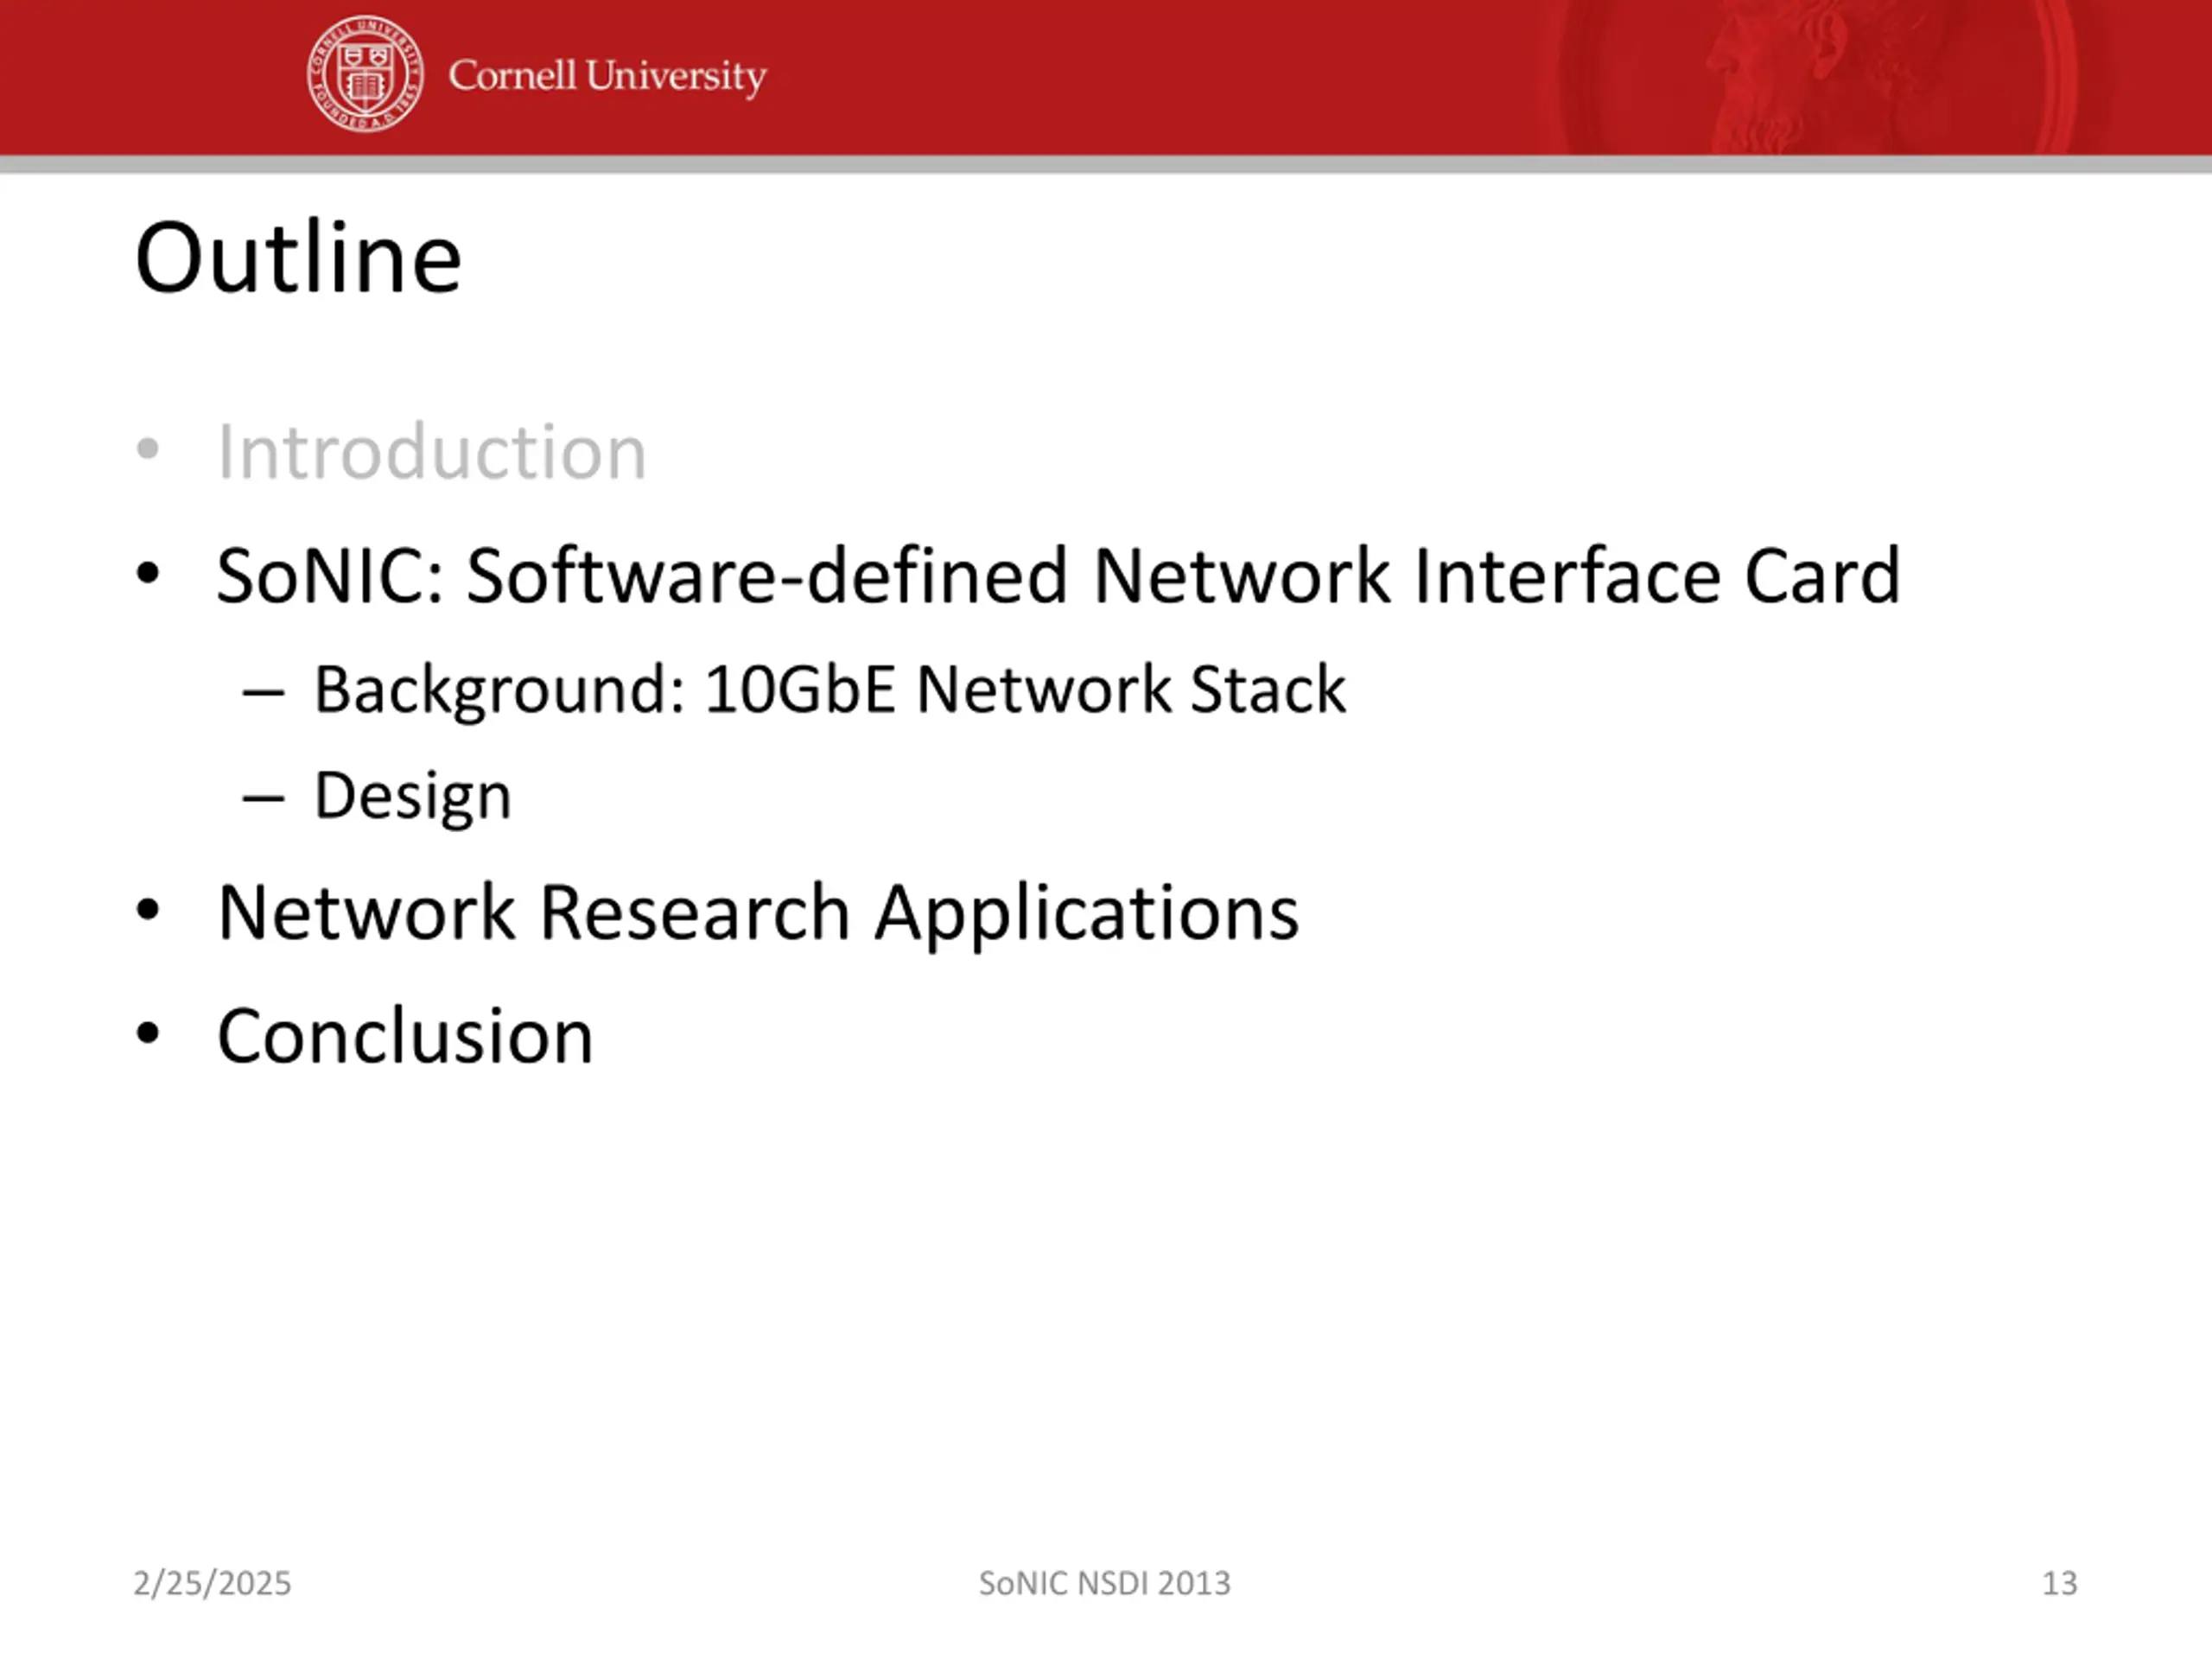This screenshot has height=1659, width=2212.
Task: Click the grayed-out Introduction bullet
Action: 432,452
